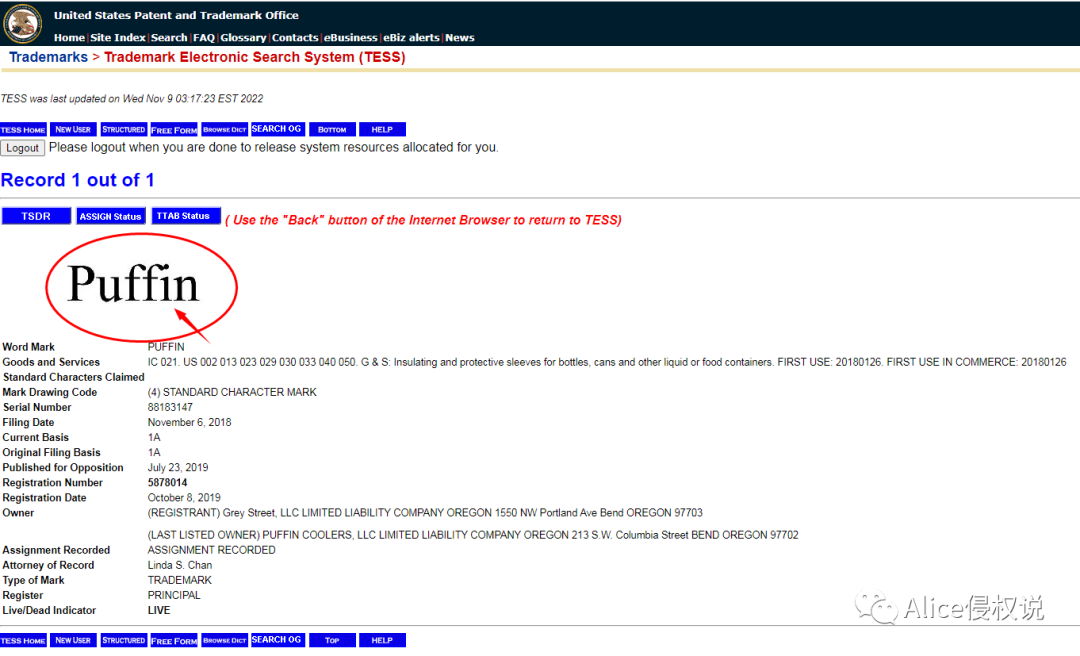Open the Site Index link
The image size is (1080, 656).
(118, 38)
